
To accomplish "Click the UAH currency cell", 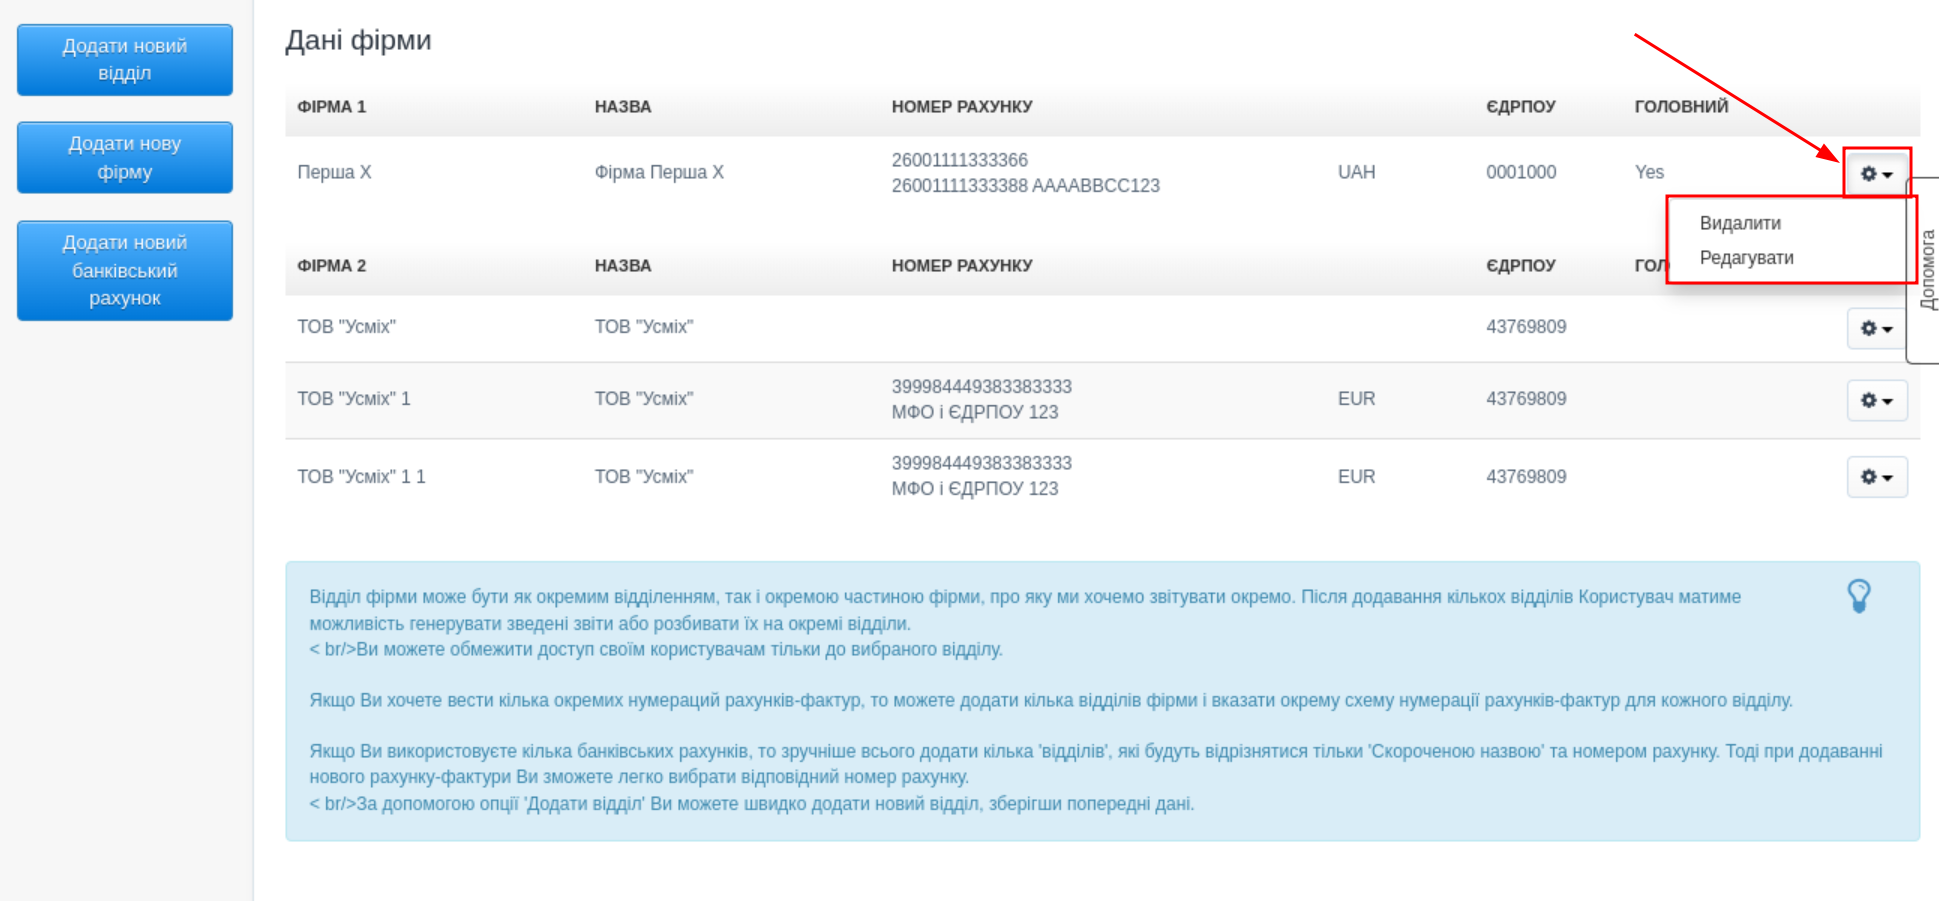I will 1356,172.
